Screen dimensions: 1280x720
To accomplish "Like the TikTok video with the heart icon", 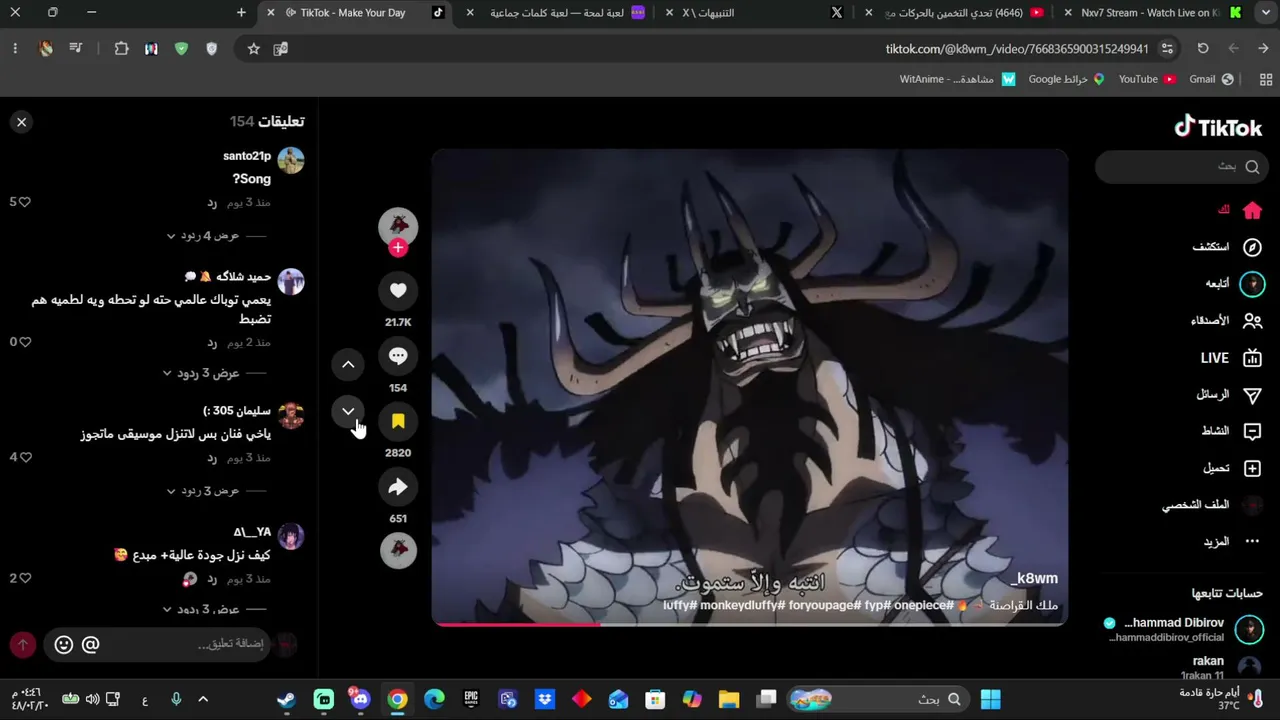I will point(398,290).
